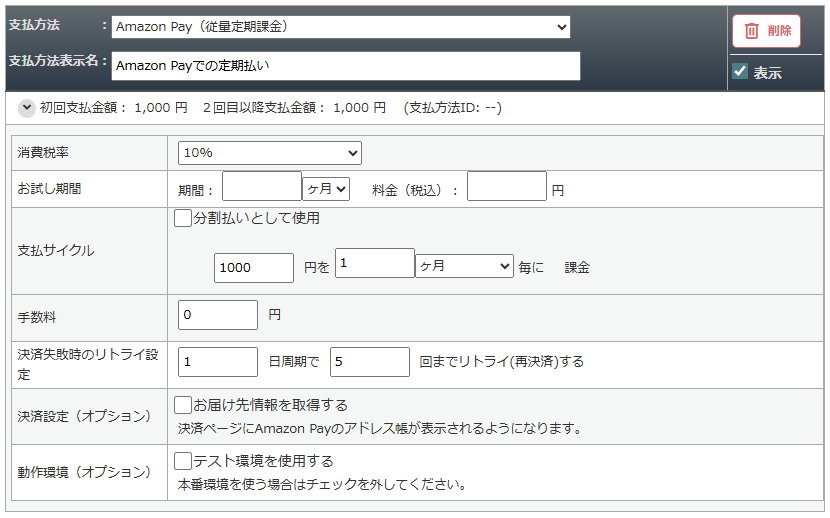Click the お試し期間 period input field
This screenshot has width=830, height=518.
[261, 187]
